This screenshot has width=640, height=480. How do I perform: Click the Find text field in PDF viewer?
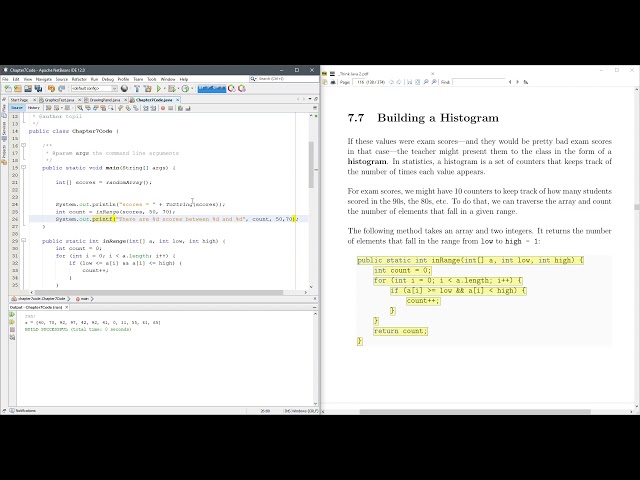click(x=478, y=82)
